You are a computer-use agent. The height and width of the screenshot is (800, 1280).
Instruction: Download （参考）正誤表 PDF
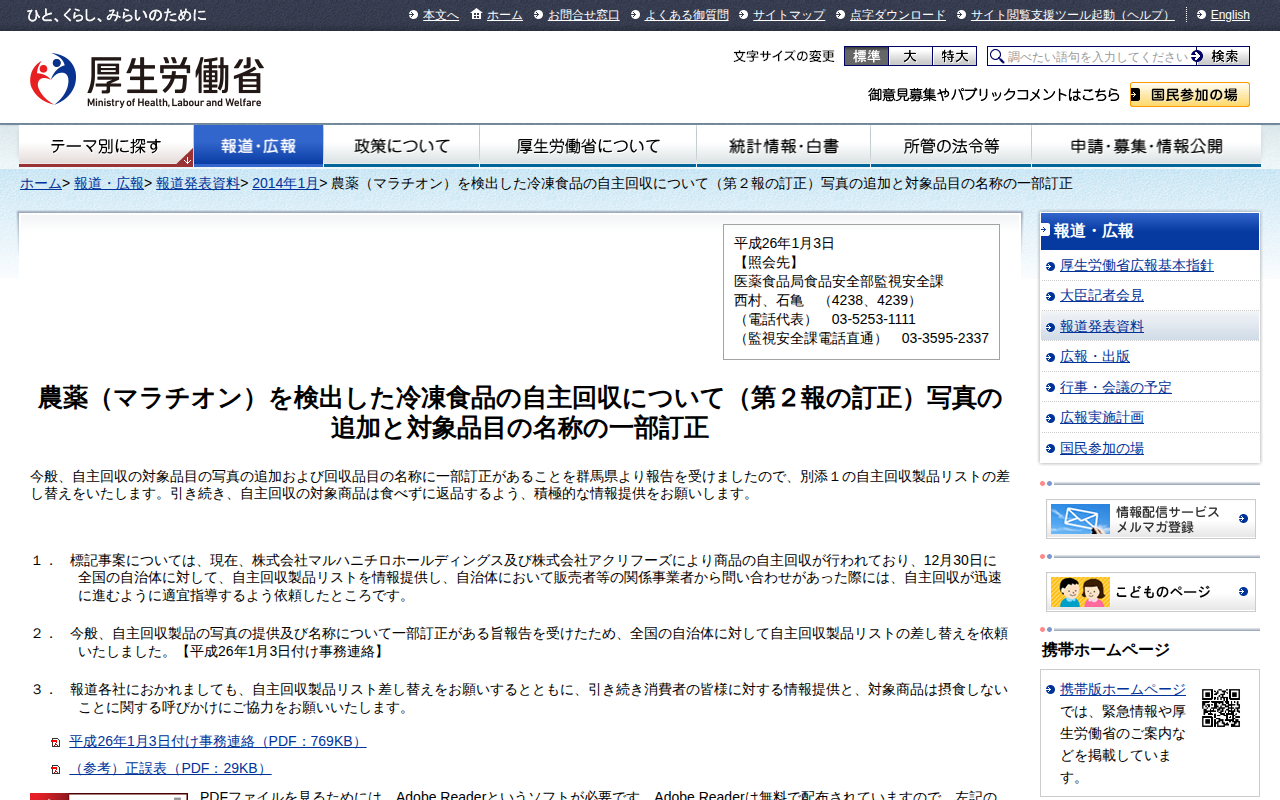pos(170,768)
